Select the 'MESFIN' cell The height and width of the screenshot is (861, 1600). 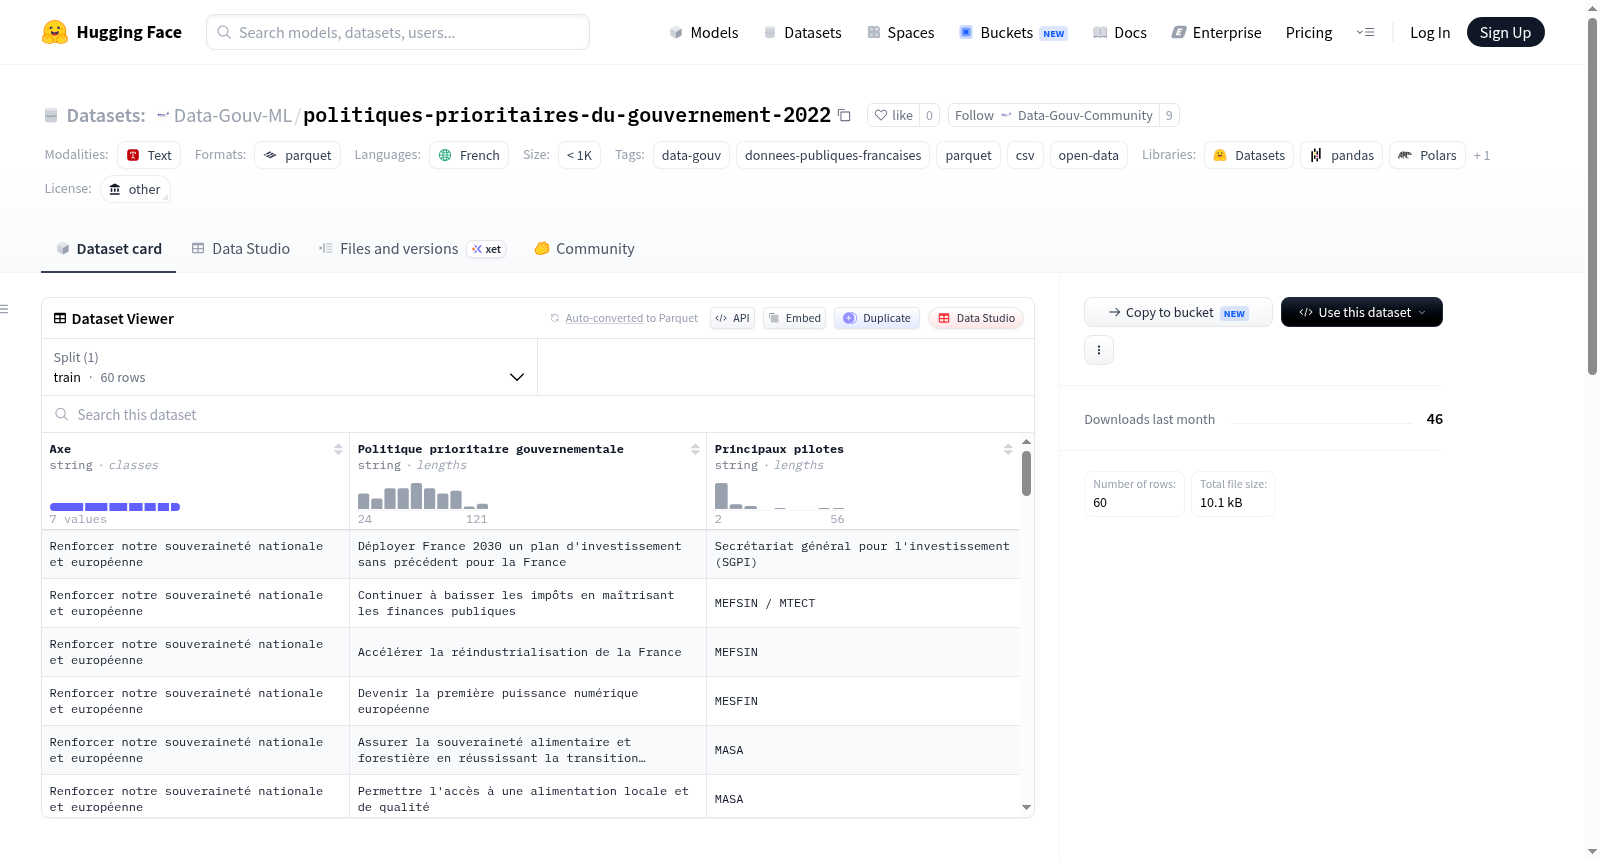[863, 701]
